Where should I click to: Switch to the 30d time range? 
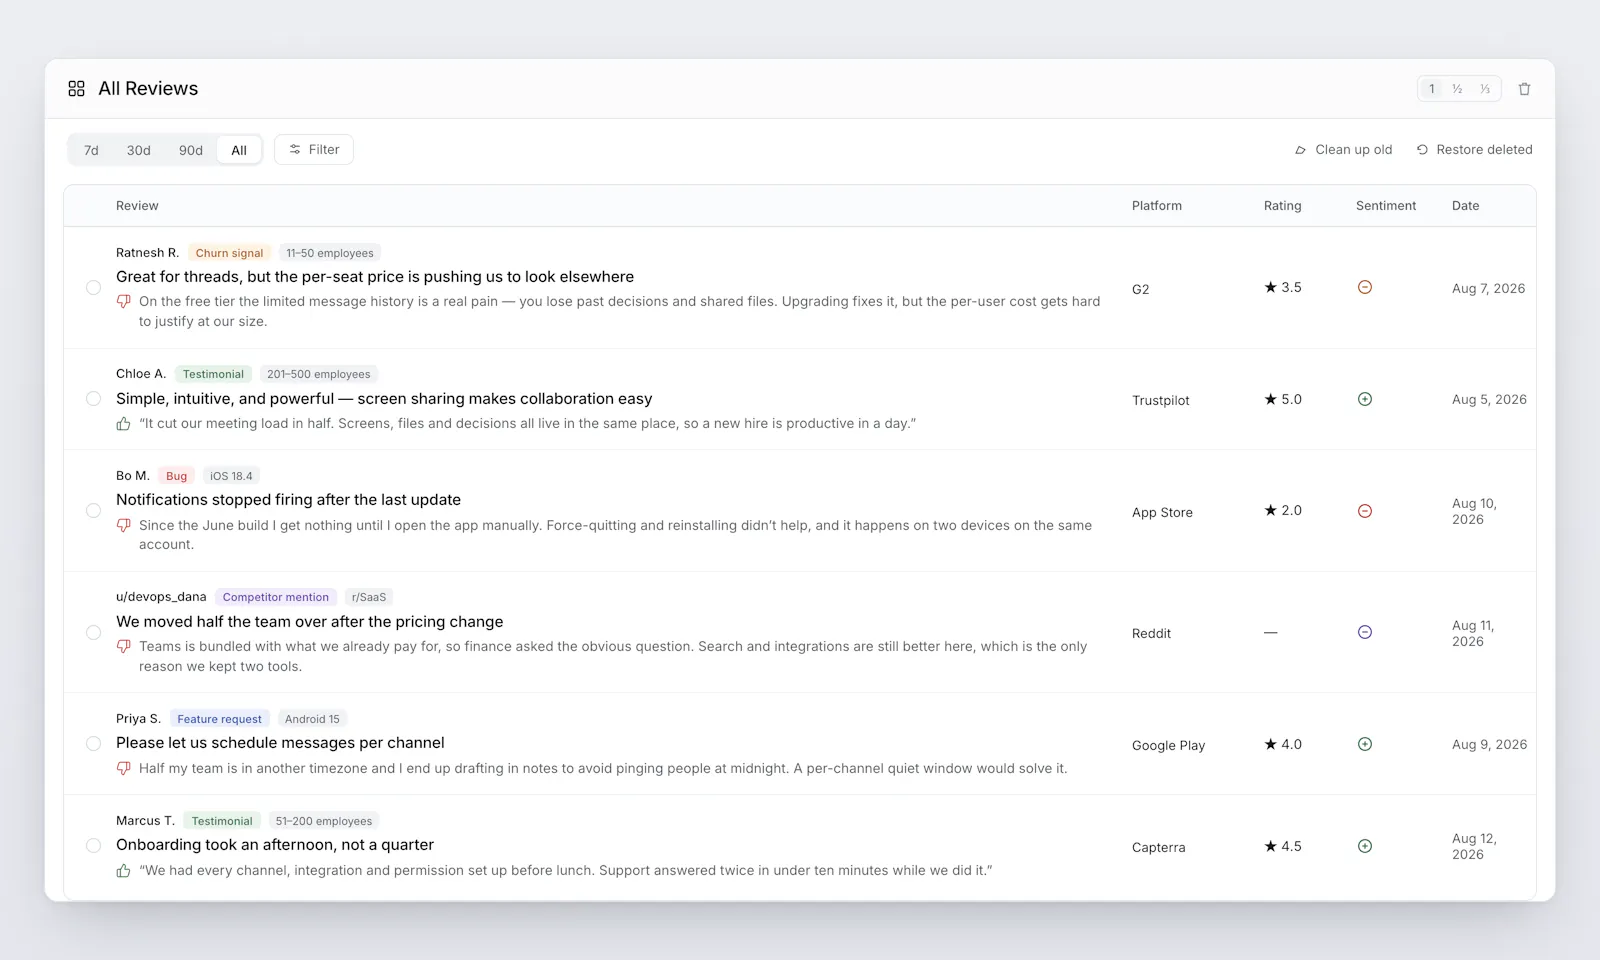[139, 150]
